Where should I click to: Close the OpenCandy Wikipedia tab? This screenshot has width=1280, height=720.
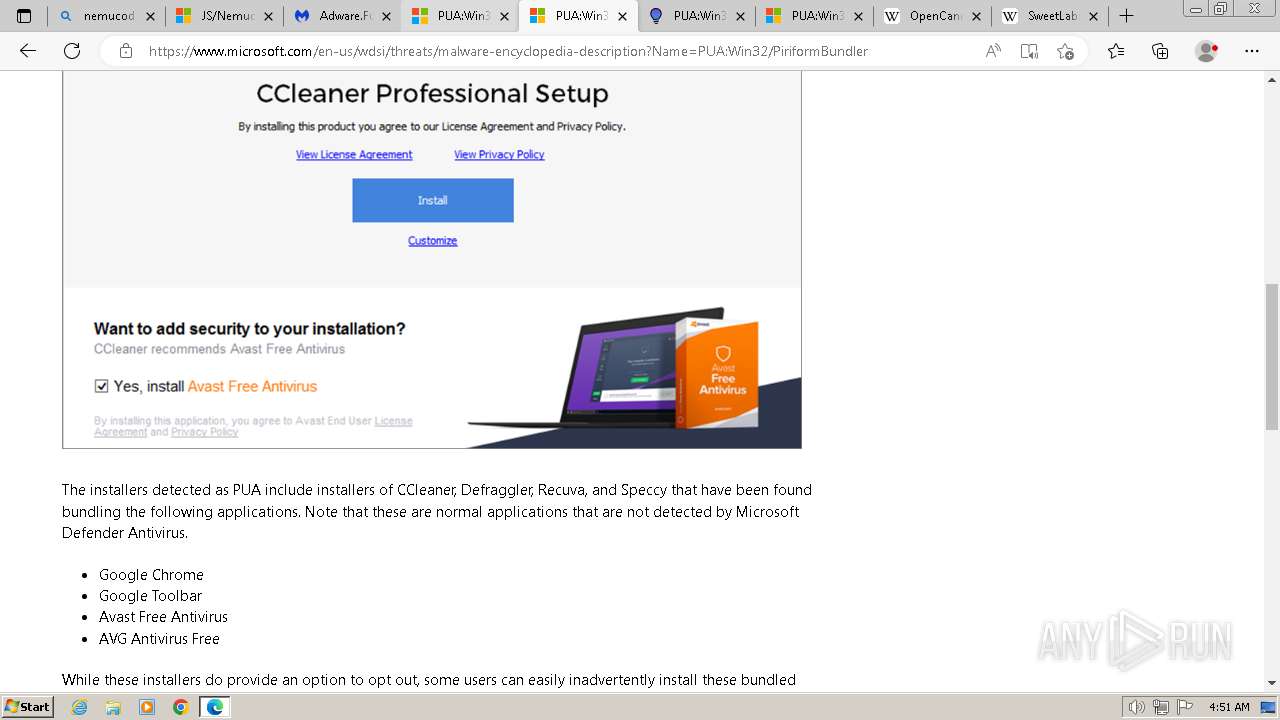point(976,16)
